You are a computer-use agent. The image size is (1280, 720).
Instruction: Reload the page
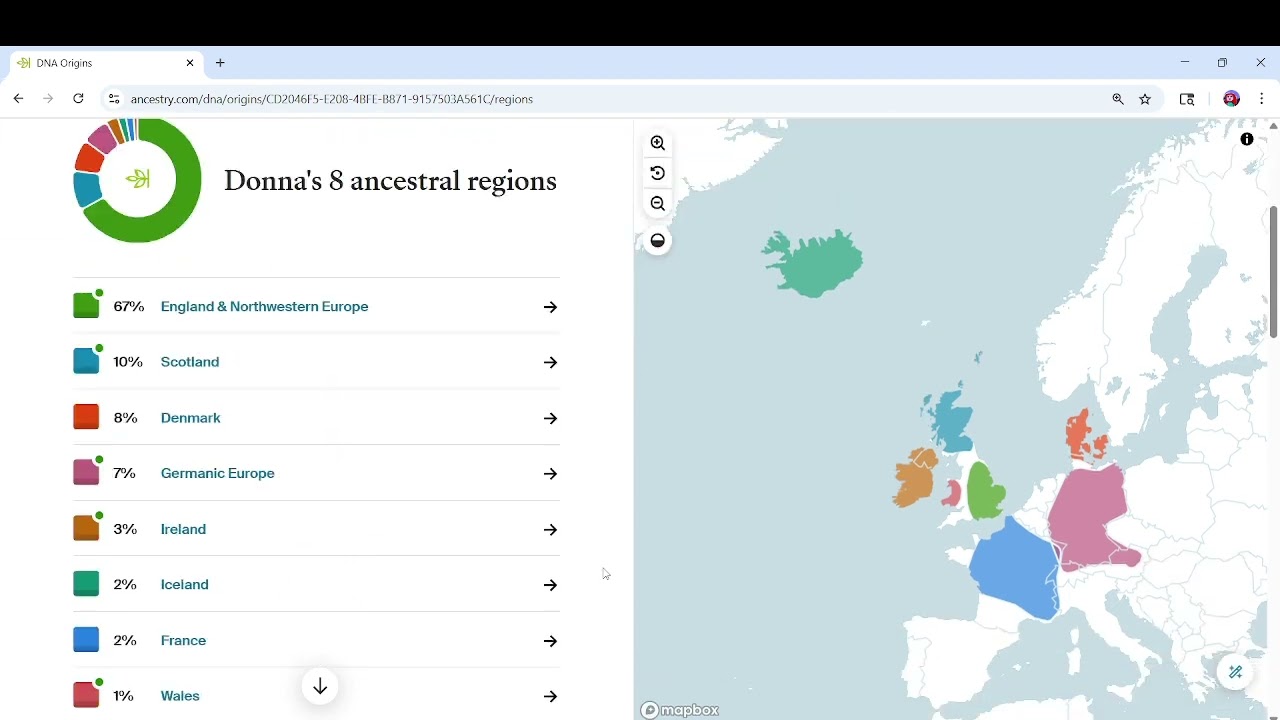[78, 99]
